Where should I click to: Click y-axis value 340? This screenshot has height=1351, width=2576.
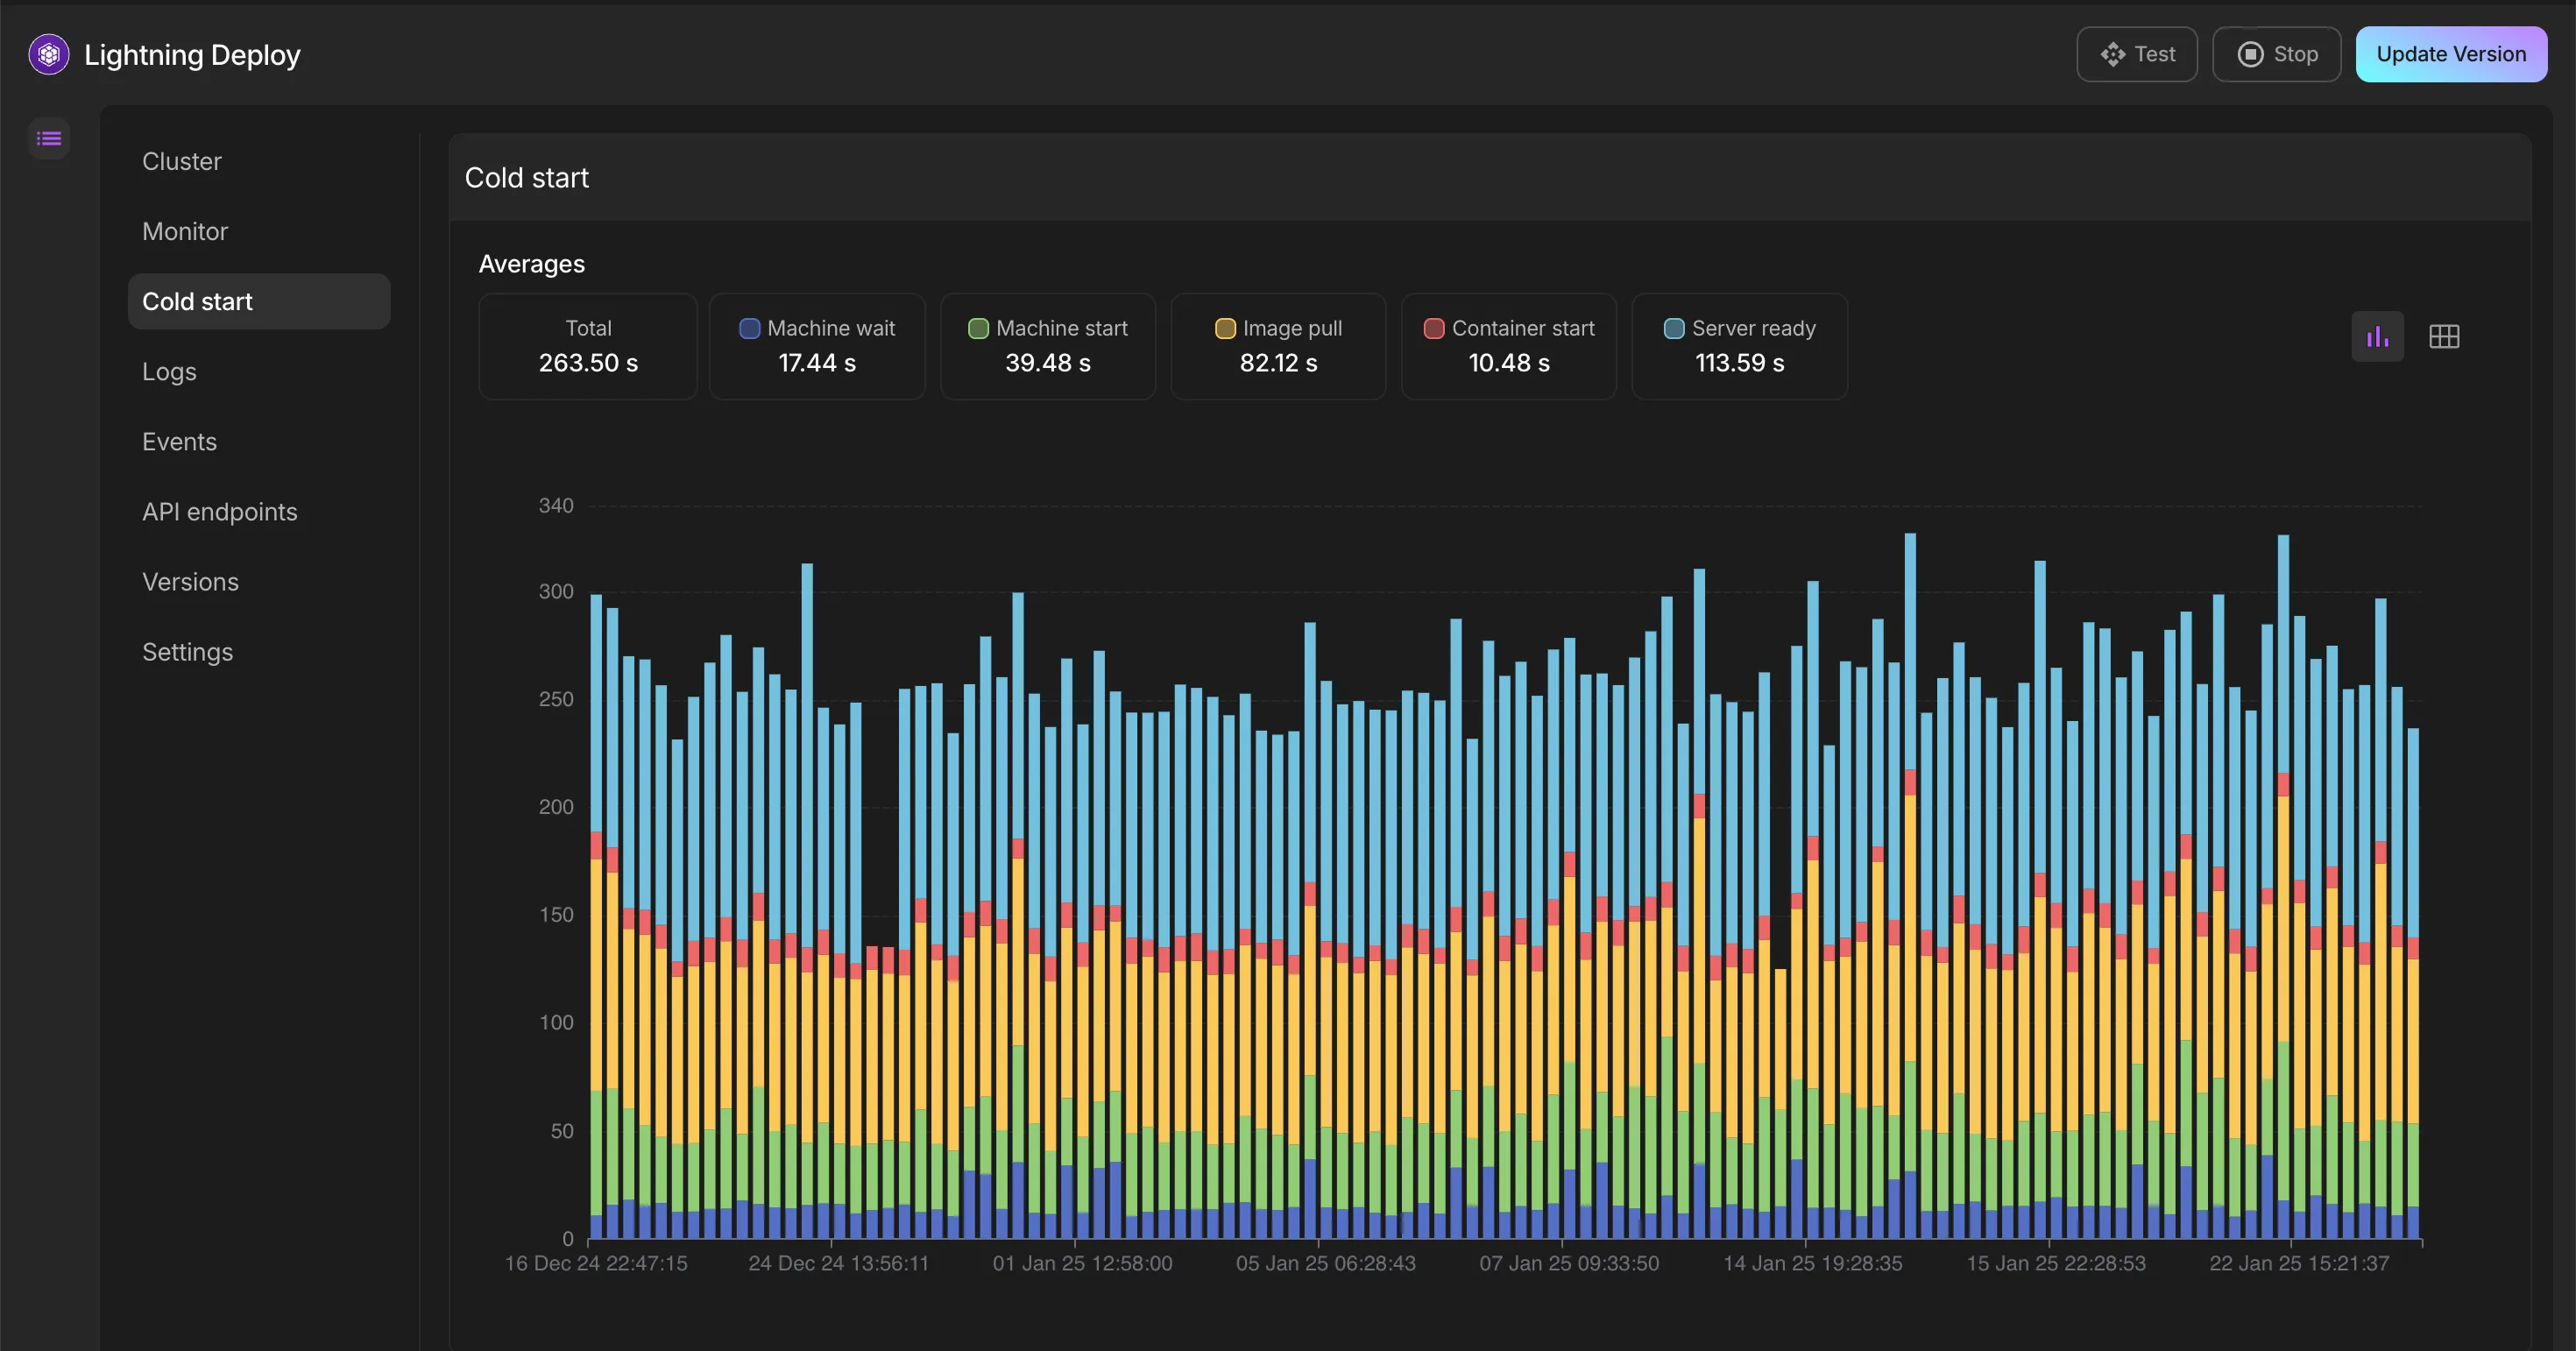556,506
